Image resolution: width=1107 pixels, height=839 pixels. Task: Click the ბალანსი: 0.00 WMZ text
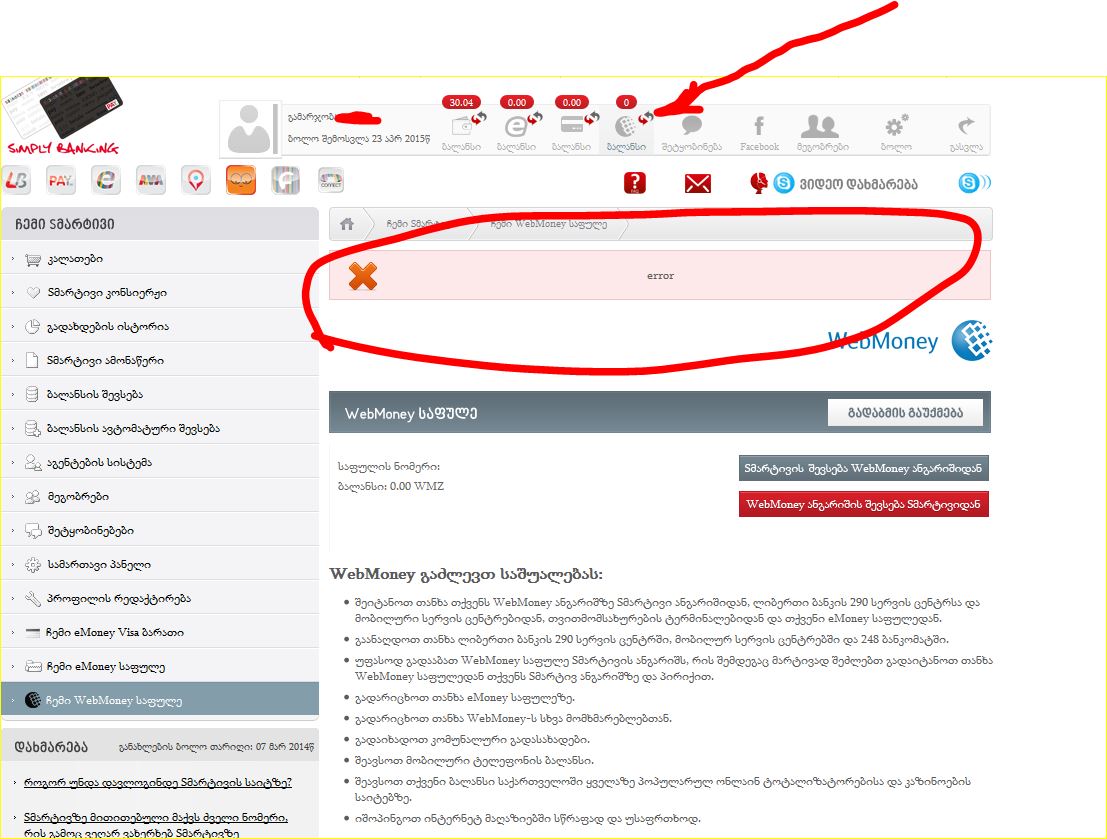point(390,487)
